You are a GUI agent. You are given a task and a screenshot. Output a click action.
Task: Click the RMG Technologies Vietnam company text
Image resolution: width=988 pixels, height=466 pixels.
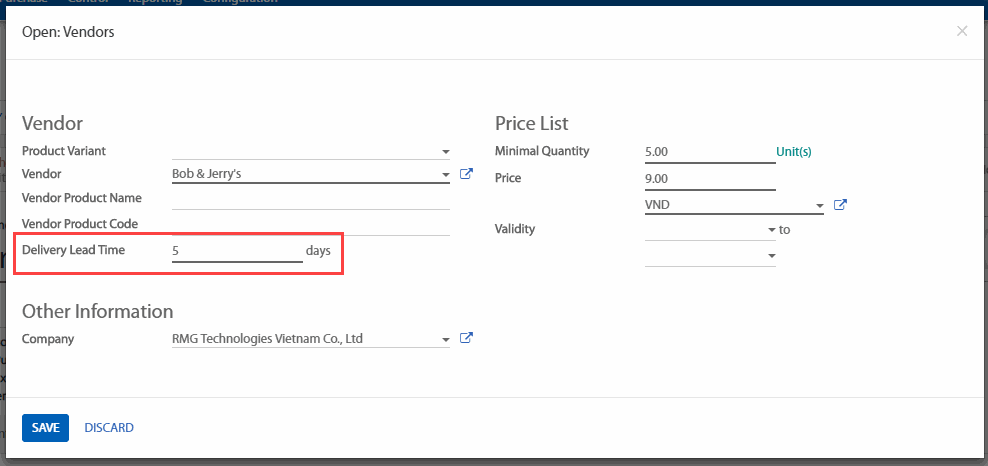coord(267,339)
